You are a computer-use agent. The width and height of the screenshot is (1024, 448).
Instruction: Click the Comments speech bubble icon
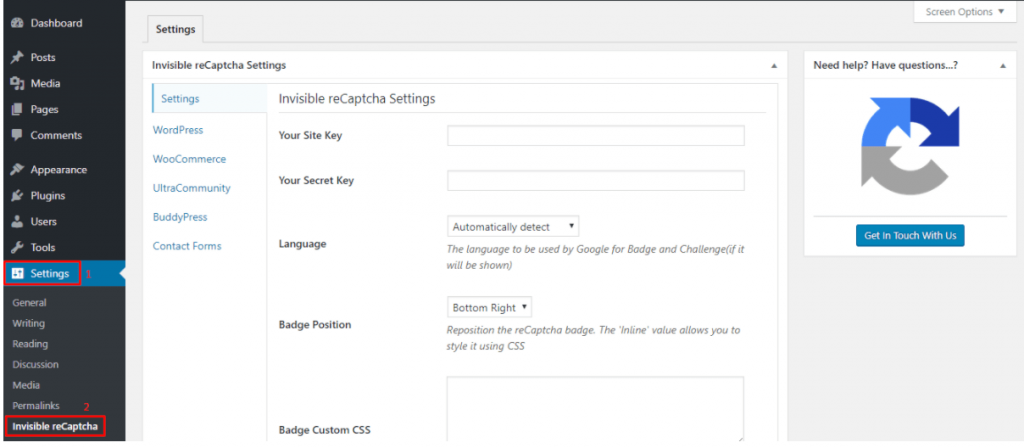[18, 136]
